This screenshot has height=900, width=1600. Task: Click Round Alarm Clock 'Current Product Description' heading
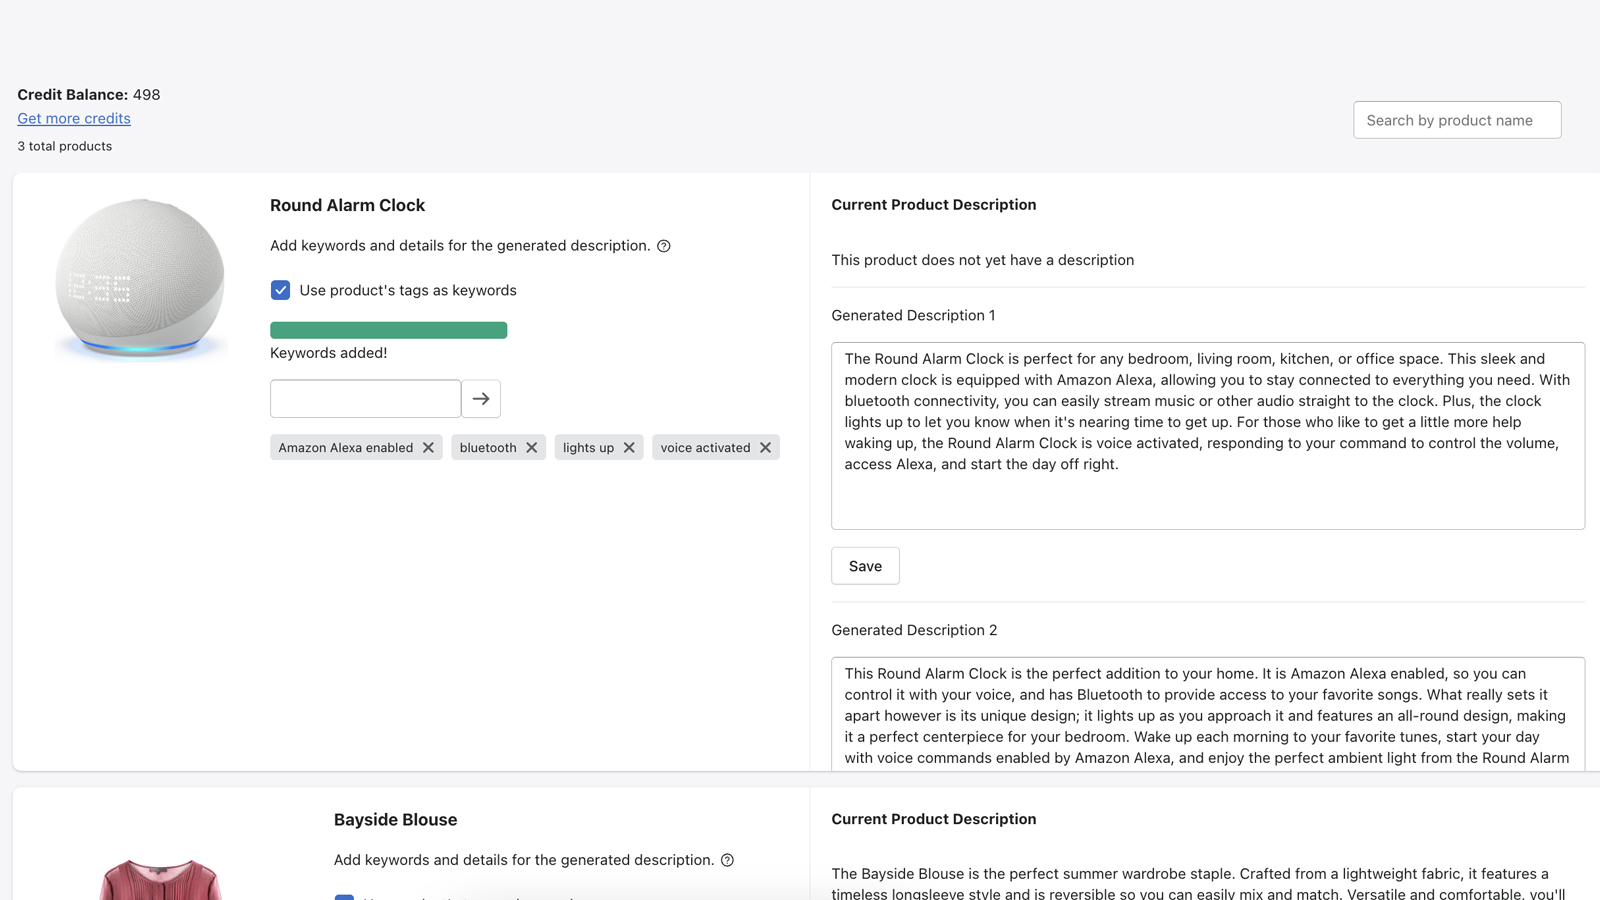click(x=934, y=205)
